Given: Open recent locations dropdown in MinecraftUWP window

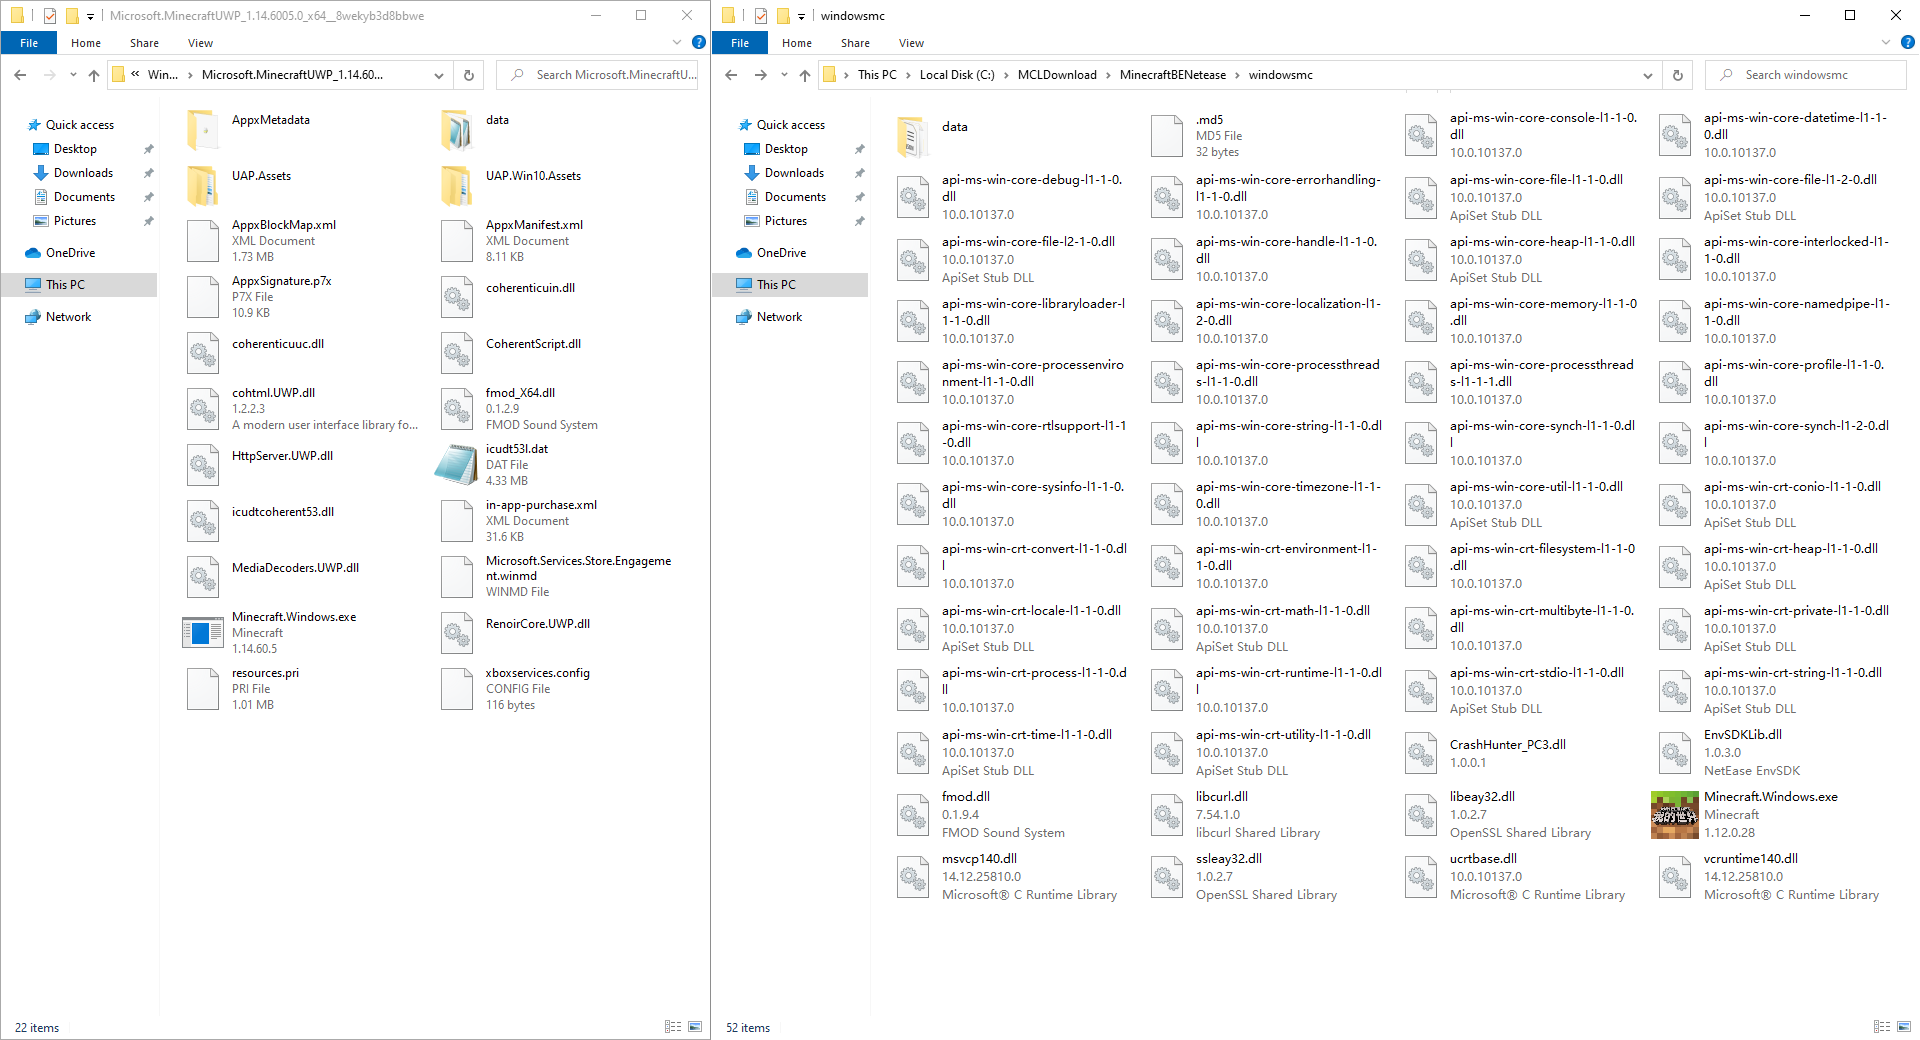Looking at the screenshot, I should click(x=73, y=75).
